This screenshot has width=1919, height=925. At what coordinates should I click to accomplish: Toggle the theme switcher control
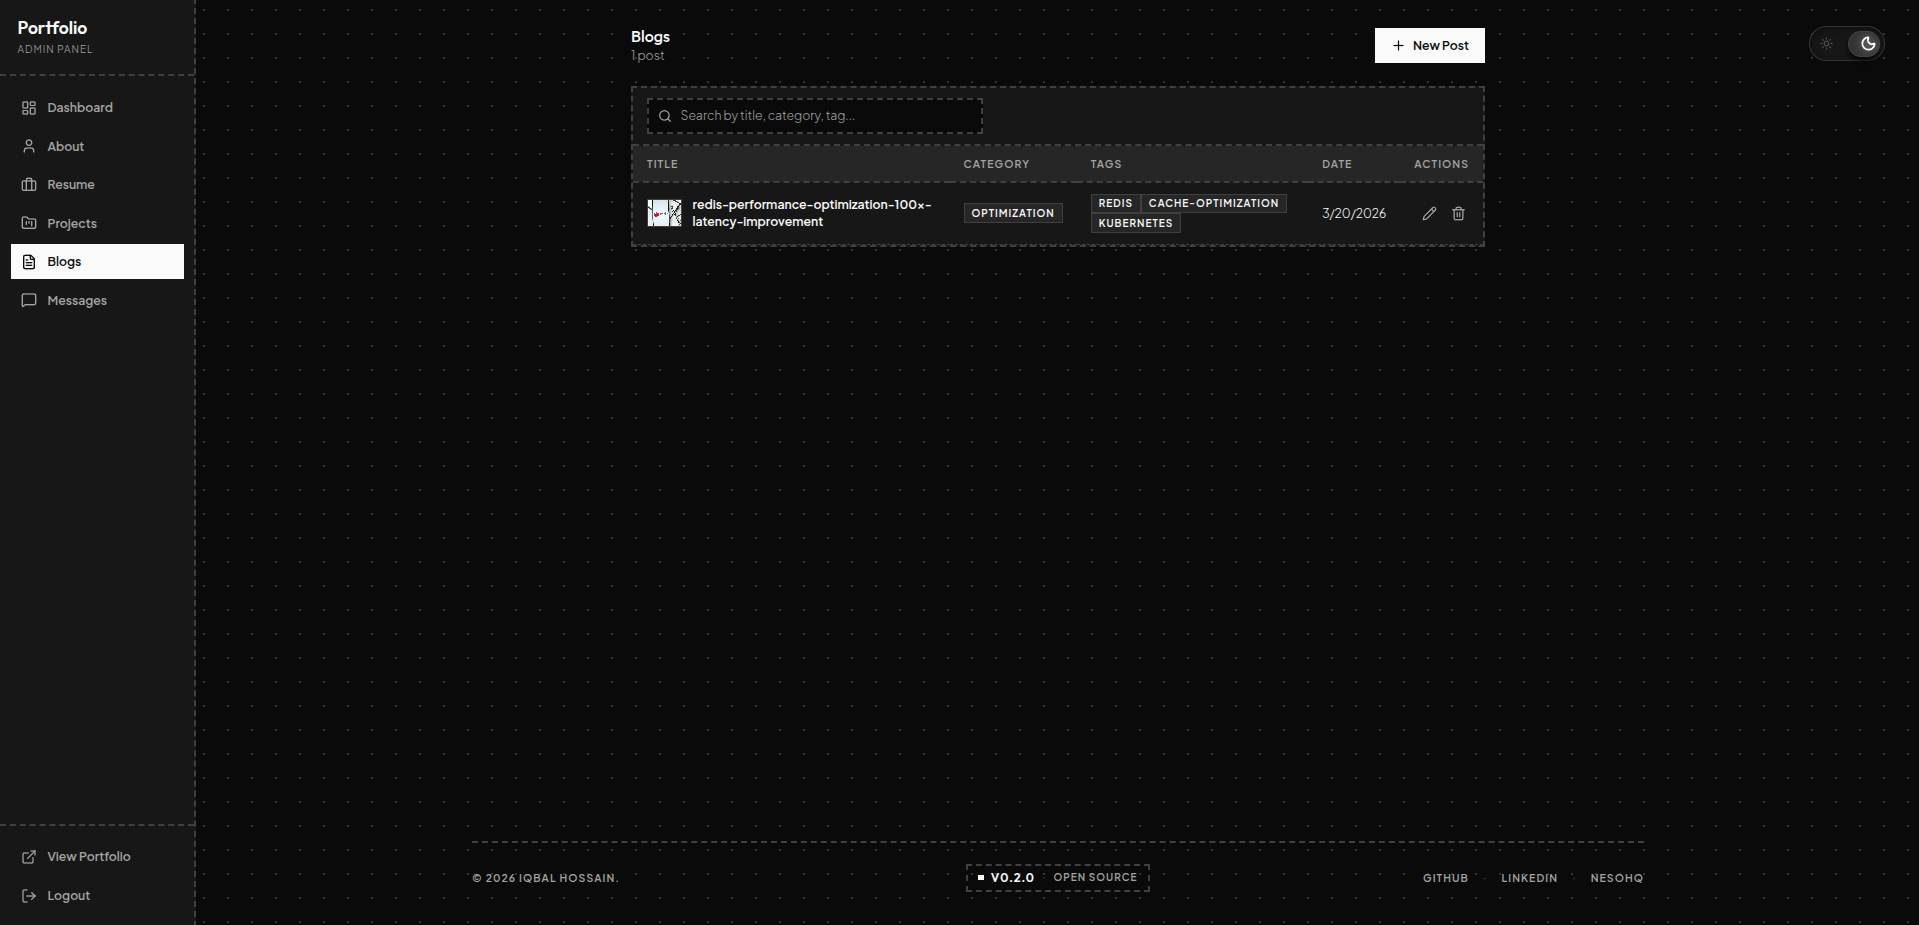pos(1847,44)
